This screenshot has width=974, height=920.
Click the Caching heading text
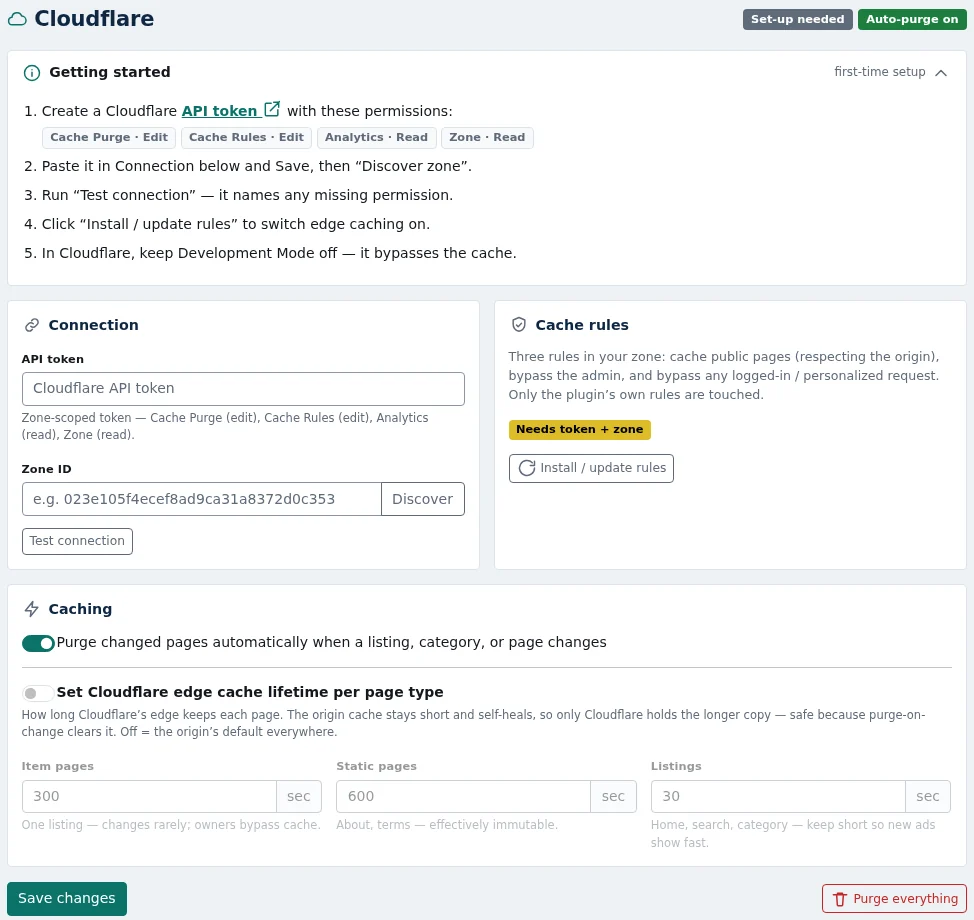(80, 609)
